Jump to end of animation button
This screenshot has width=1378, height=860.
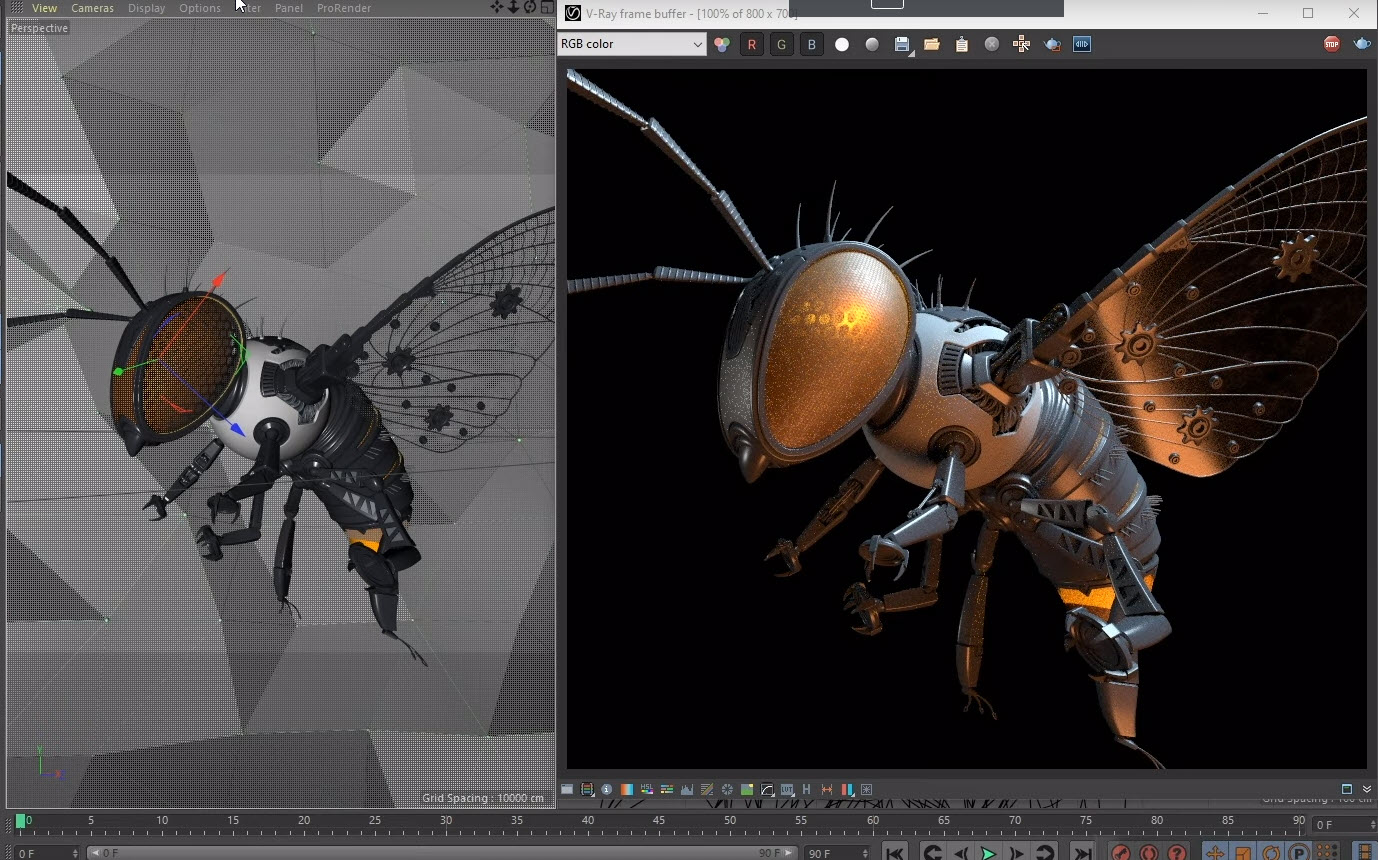(1082, 853)
